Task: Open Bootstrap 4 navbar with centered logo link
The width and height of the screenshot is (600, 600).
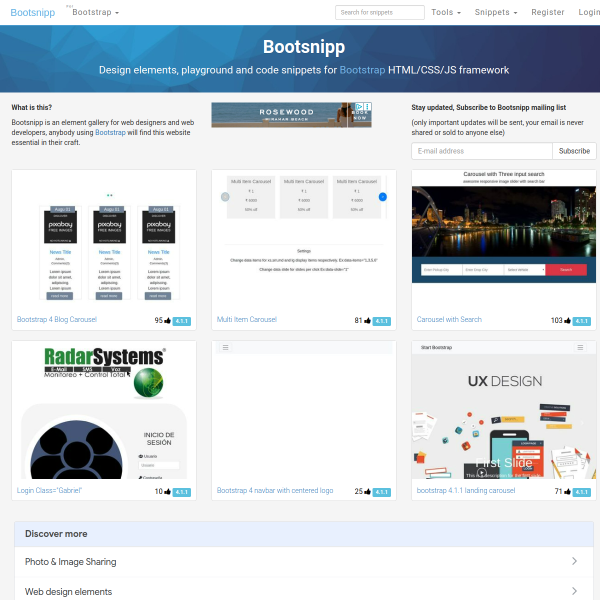Action: pyautogui.click(x=275, y=491)
